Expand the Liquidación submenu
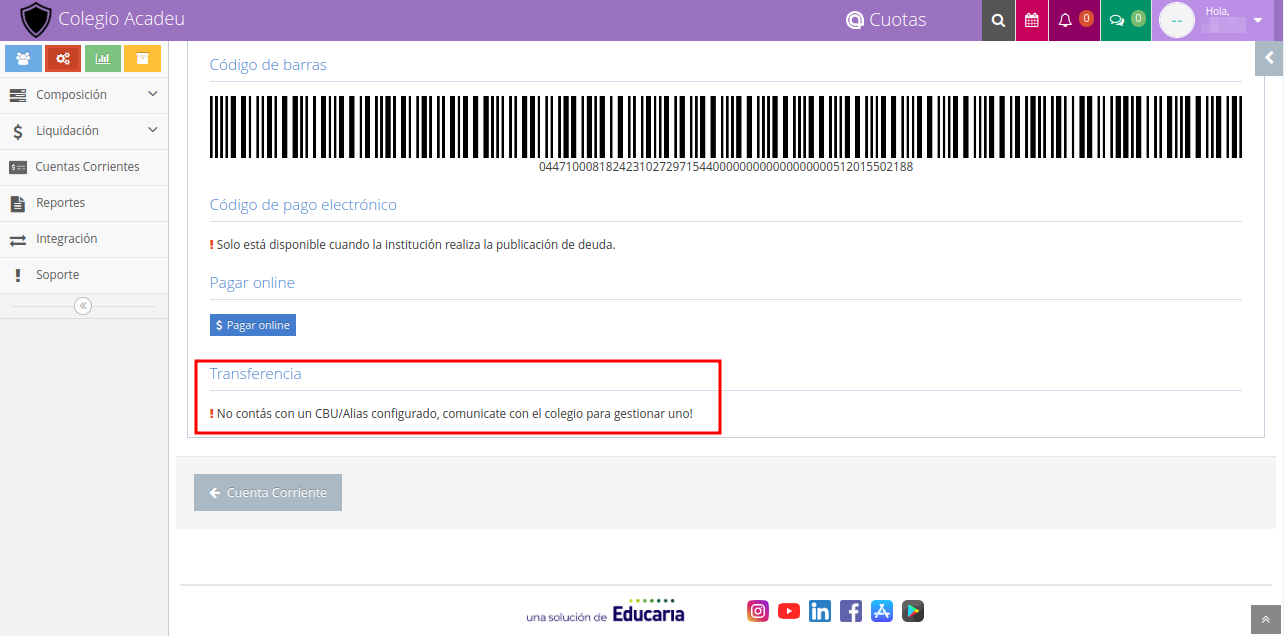The width and height of the screenshot is (1284, 636). click(84, 131)
